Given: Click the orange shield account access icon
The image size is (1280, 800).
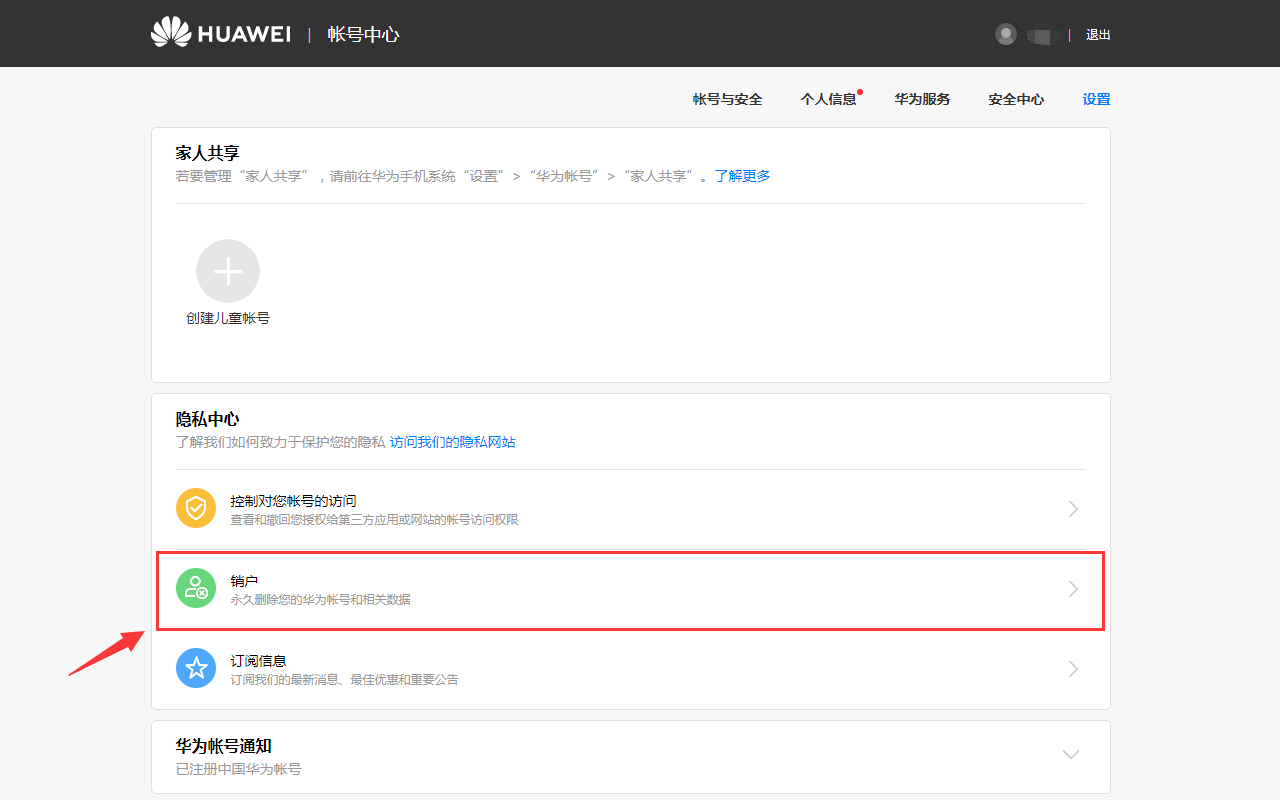Looking at the screenshot, I should (x=196, y=508).
